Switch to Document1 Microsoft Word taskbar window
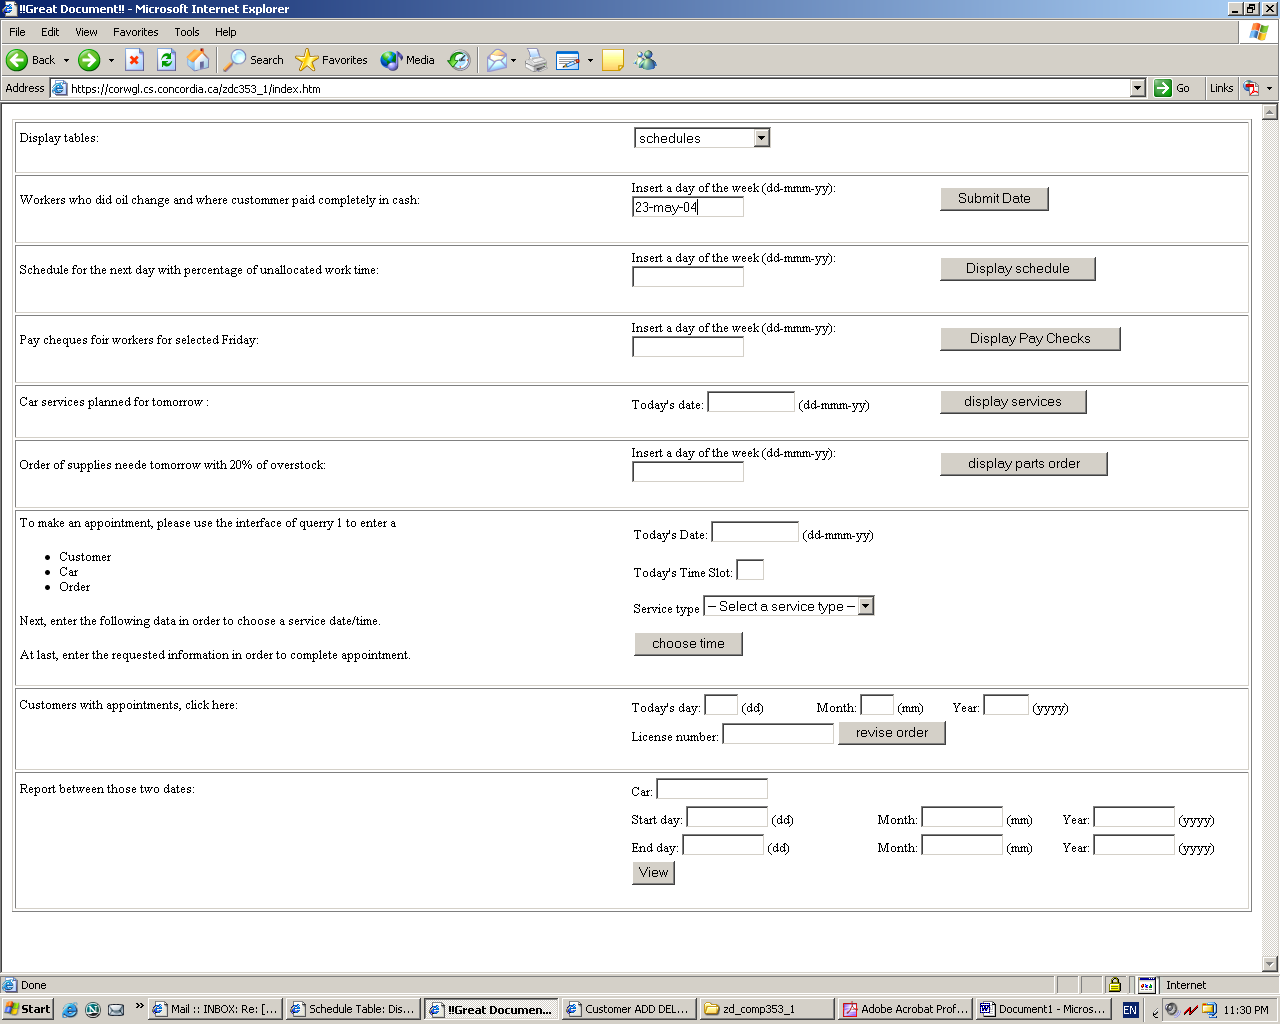The image size is (1280, 1024). coord(1043,1010)
